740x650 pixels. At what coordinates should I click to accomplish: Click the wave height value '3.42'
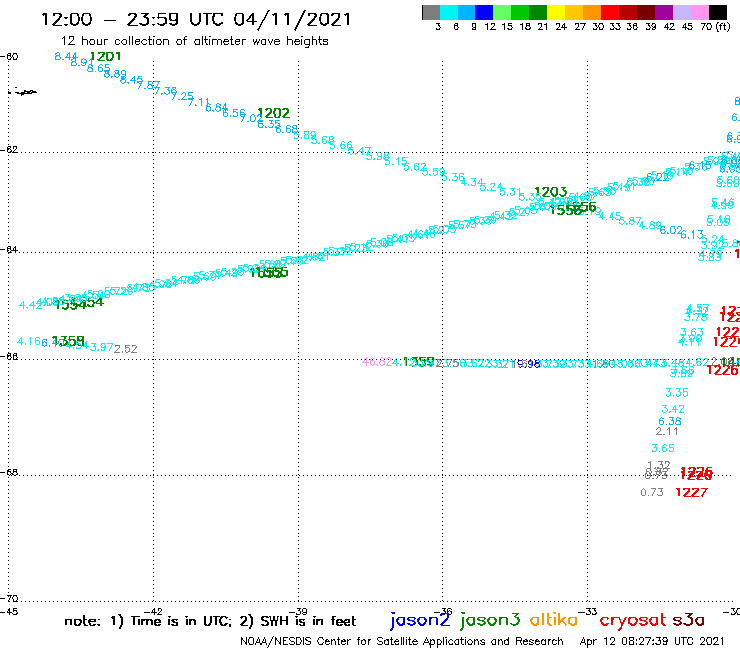pos(673,409)
